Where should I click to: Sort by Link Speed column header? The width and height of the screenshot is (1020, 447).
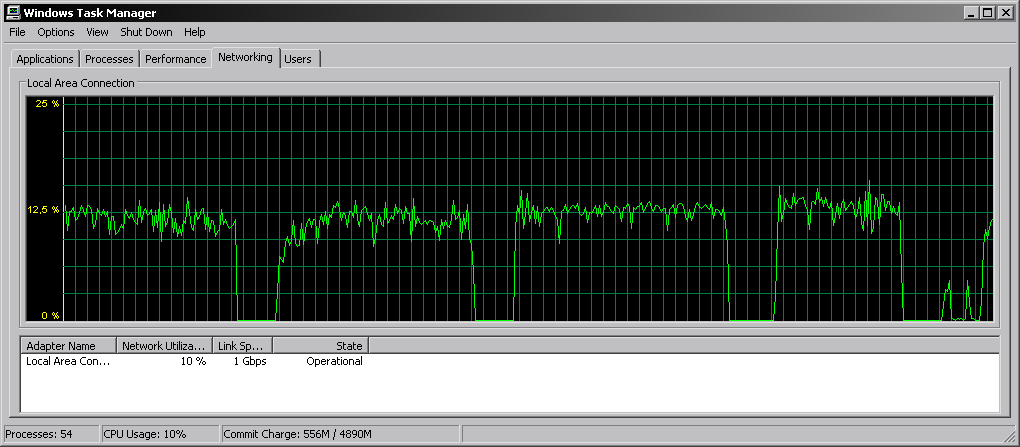pos(243,345)
